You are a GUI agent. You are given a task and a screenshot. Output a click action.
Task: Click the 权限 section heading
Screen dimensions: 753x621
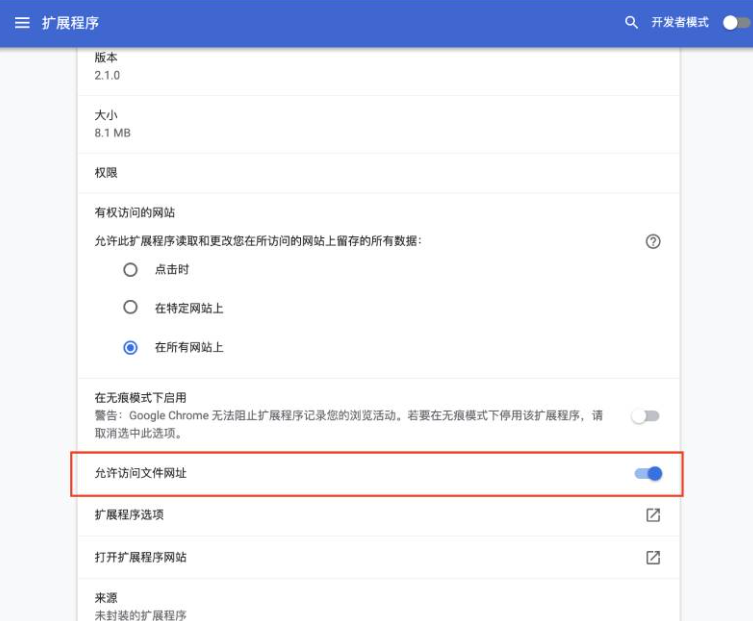(106, 173)
